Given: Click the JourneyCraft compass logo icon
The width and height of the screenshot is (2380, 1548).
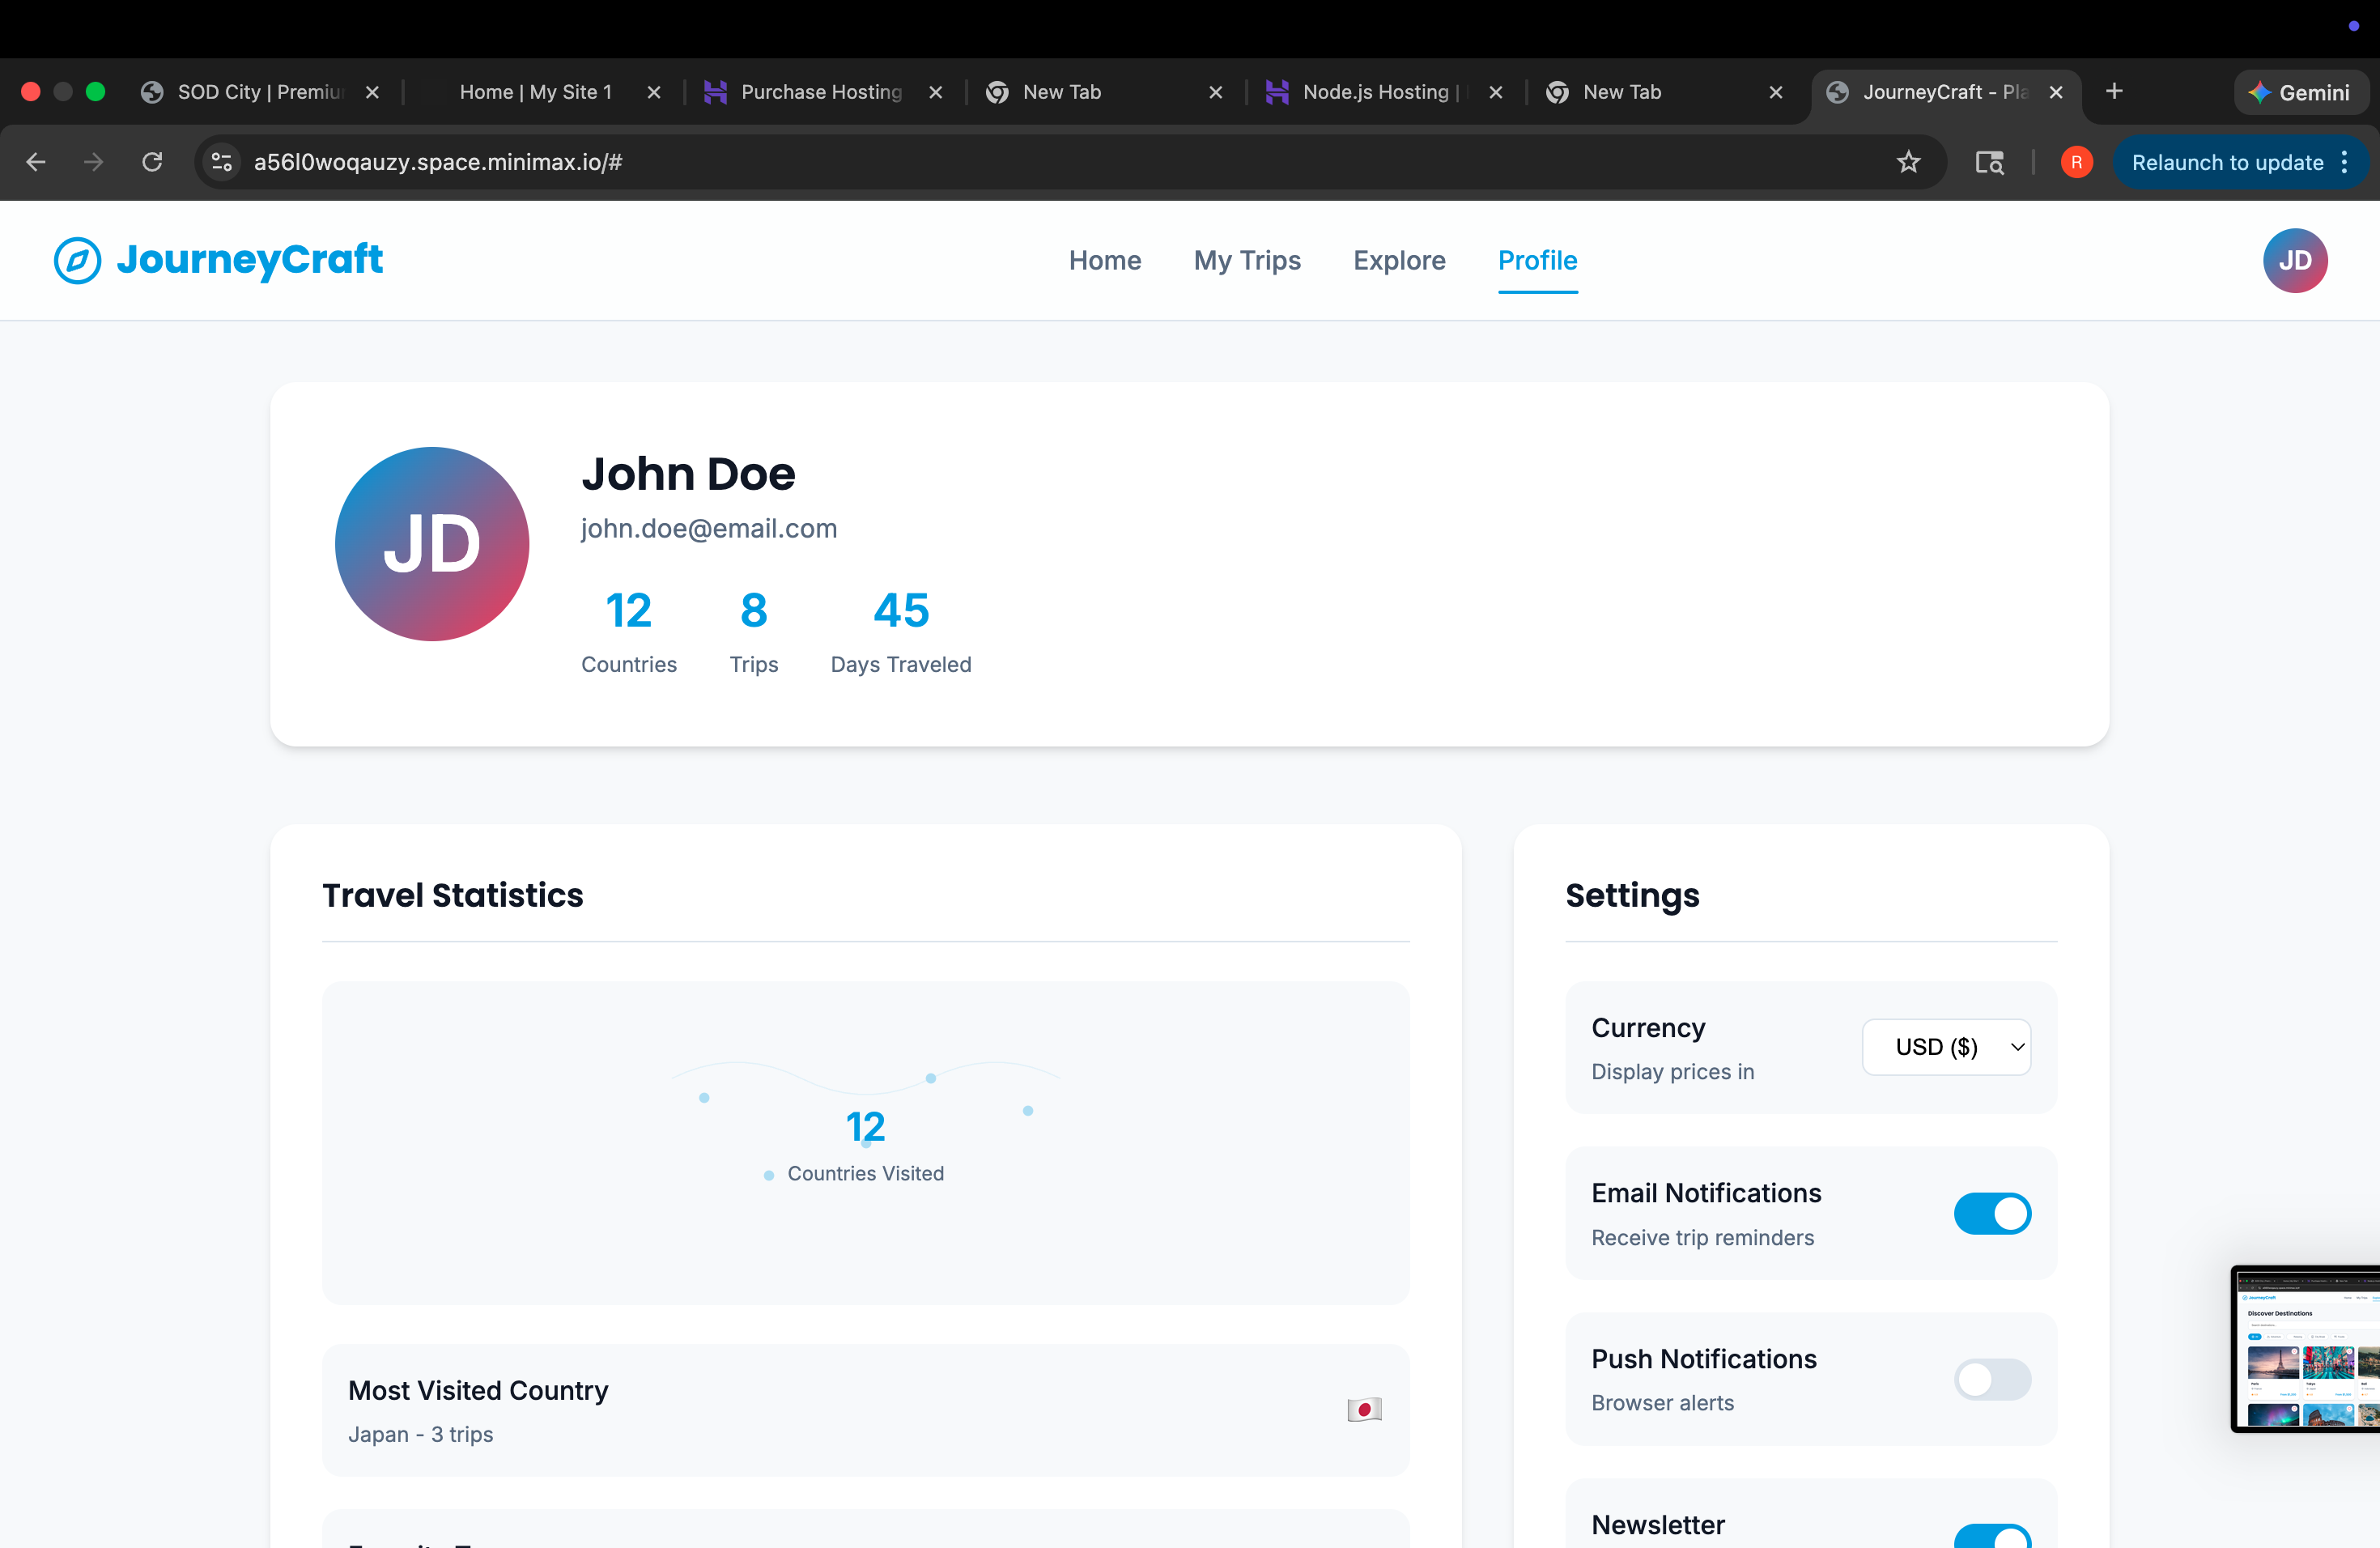Looking at the screenshot, I should [x=77, y=260].
